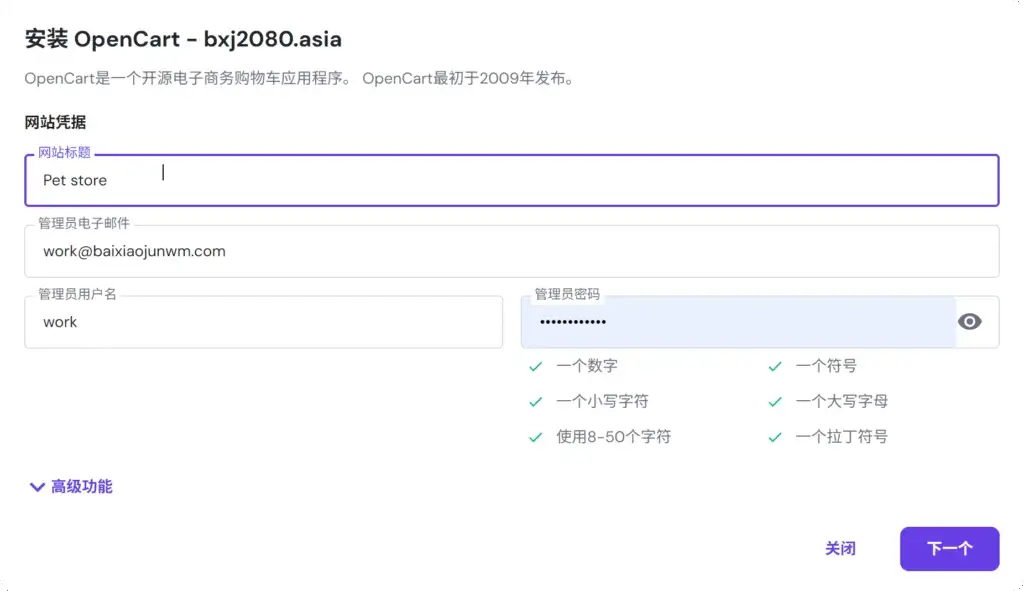This screenshot has height=591, width=1024.
Task: Click the checkmark beside 一个拉丁符号
Action: click(x=775, y=437)
